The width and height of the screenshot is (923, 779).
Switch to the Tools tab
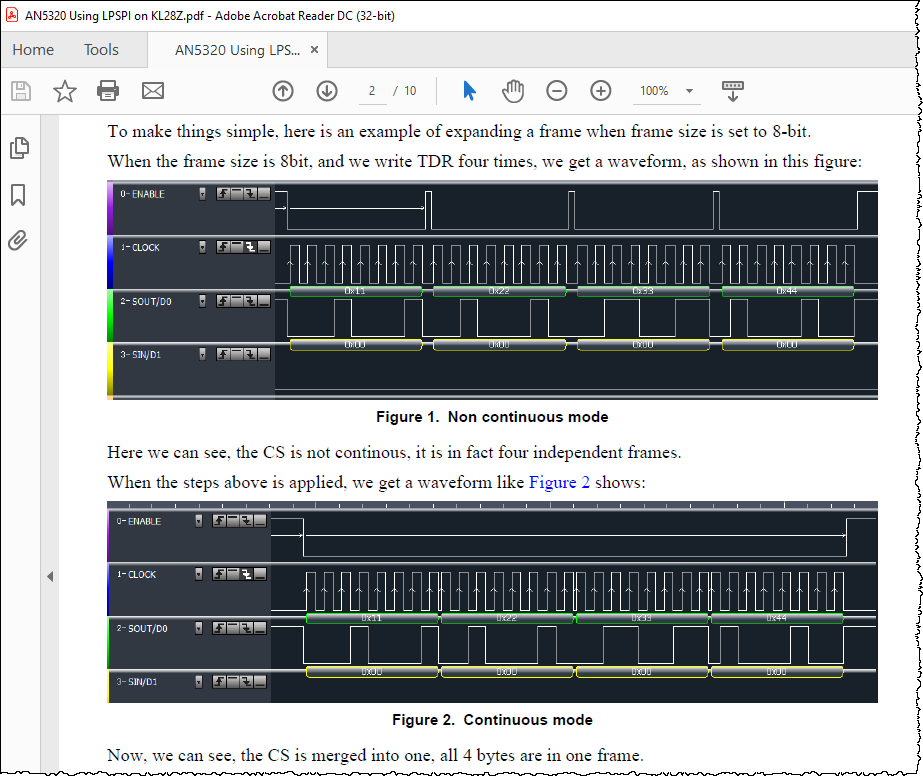101,50
